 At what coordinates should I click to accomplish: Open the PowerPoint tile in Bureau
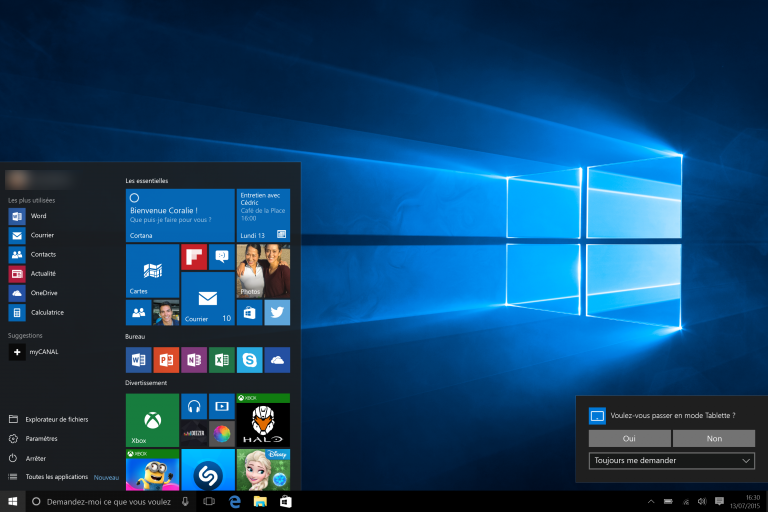coord(166,359)
